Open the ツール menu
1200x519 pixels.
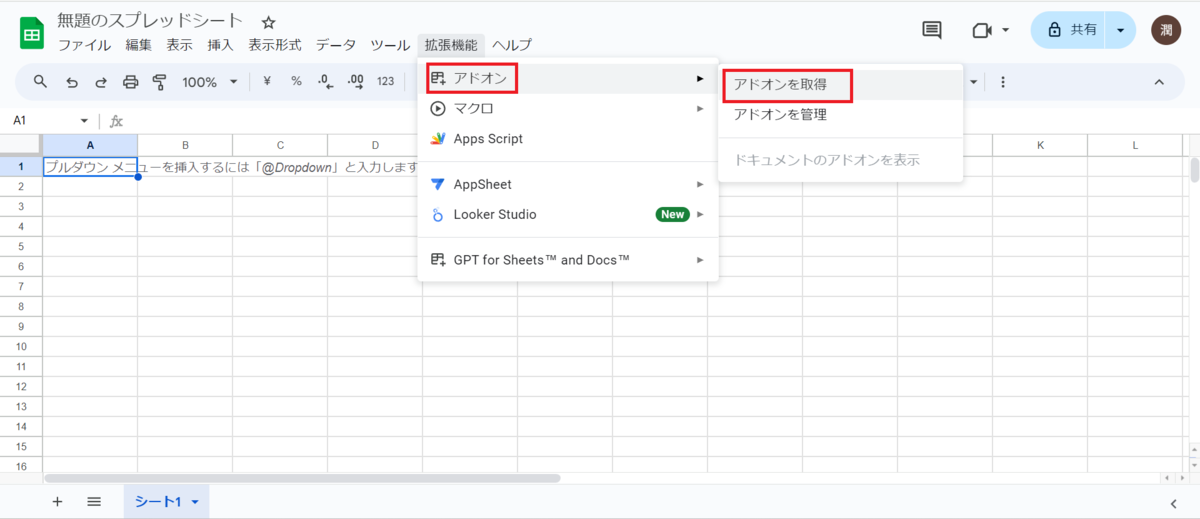[390, 45]
